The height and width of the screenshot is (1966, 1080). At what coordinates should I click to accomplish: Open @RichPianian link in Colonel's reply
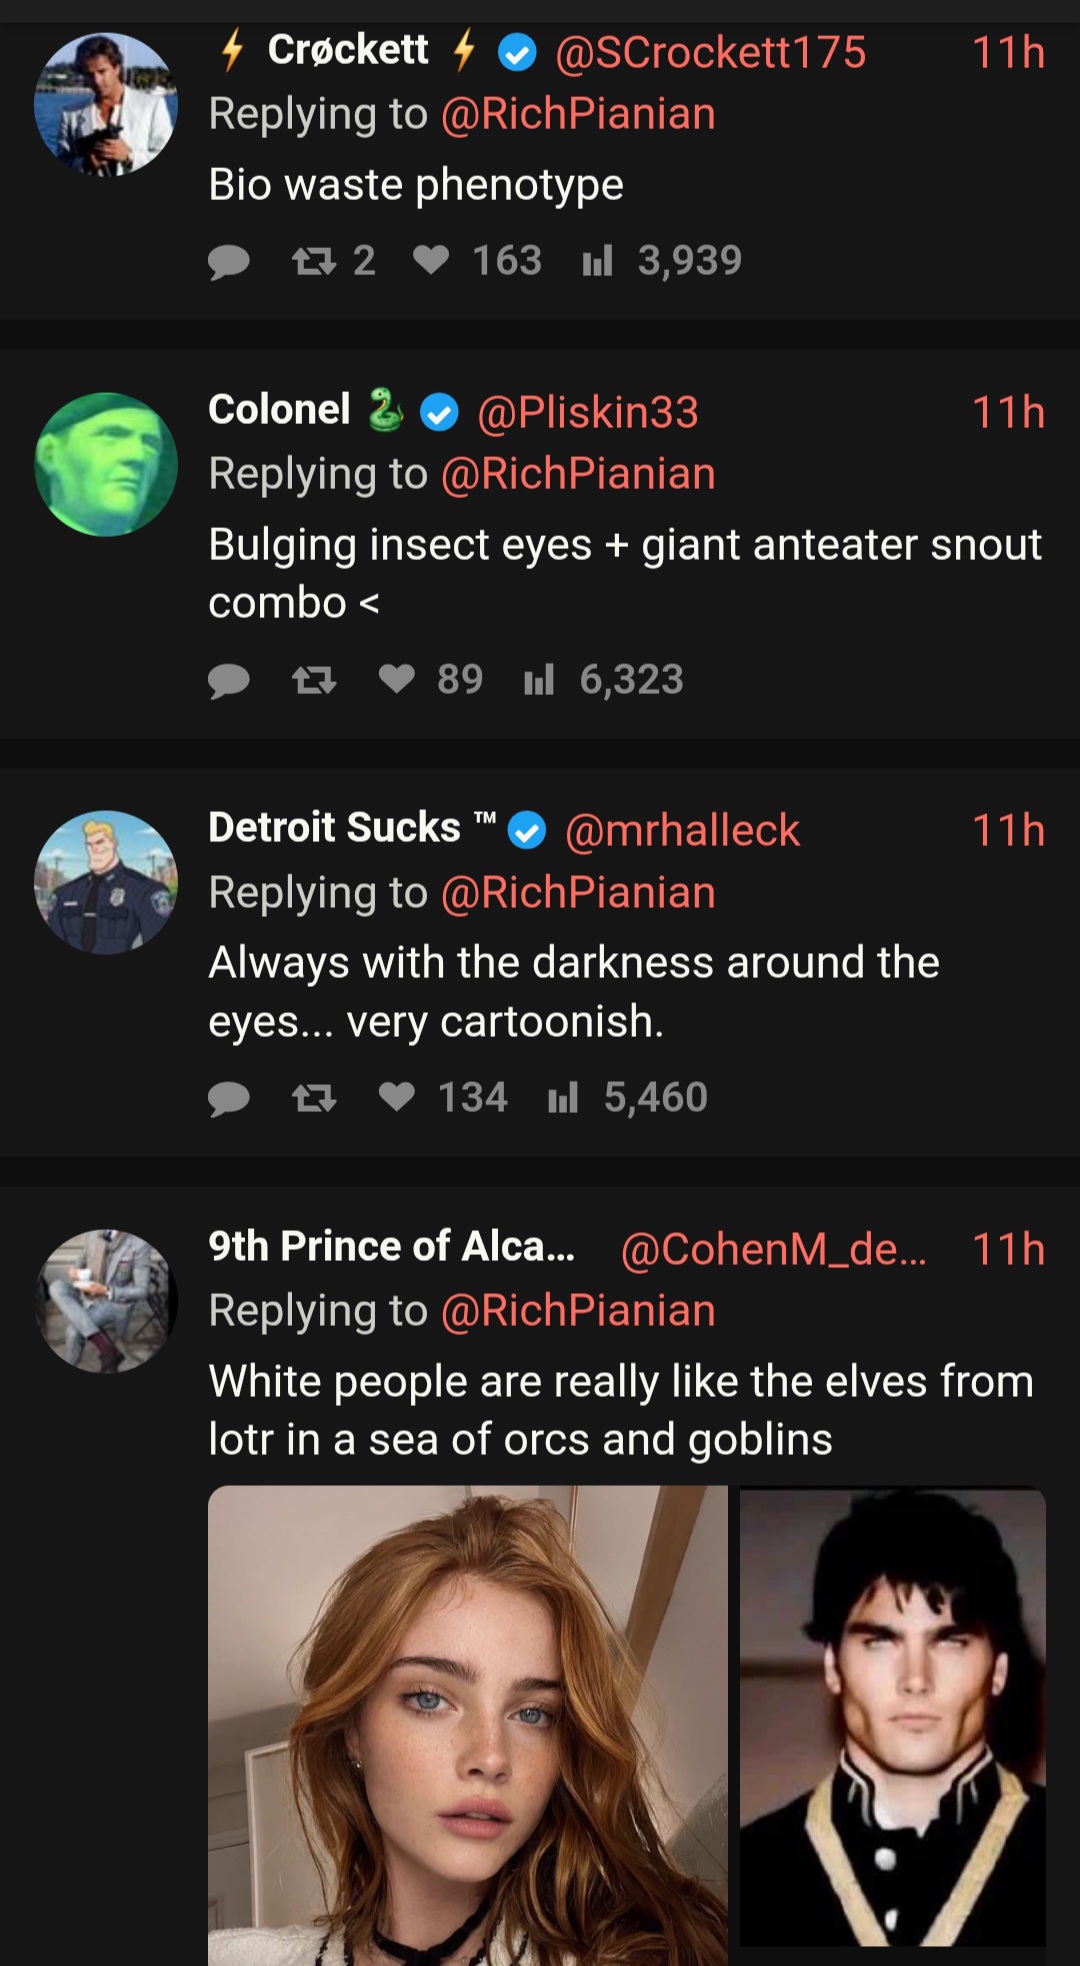[578, 473]
